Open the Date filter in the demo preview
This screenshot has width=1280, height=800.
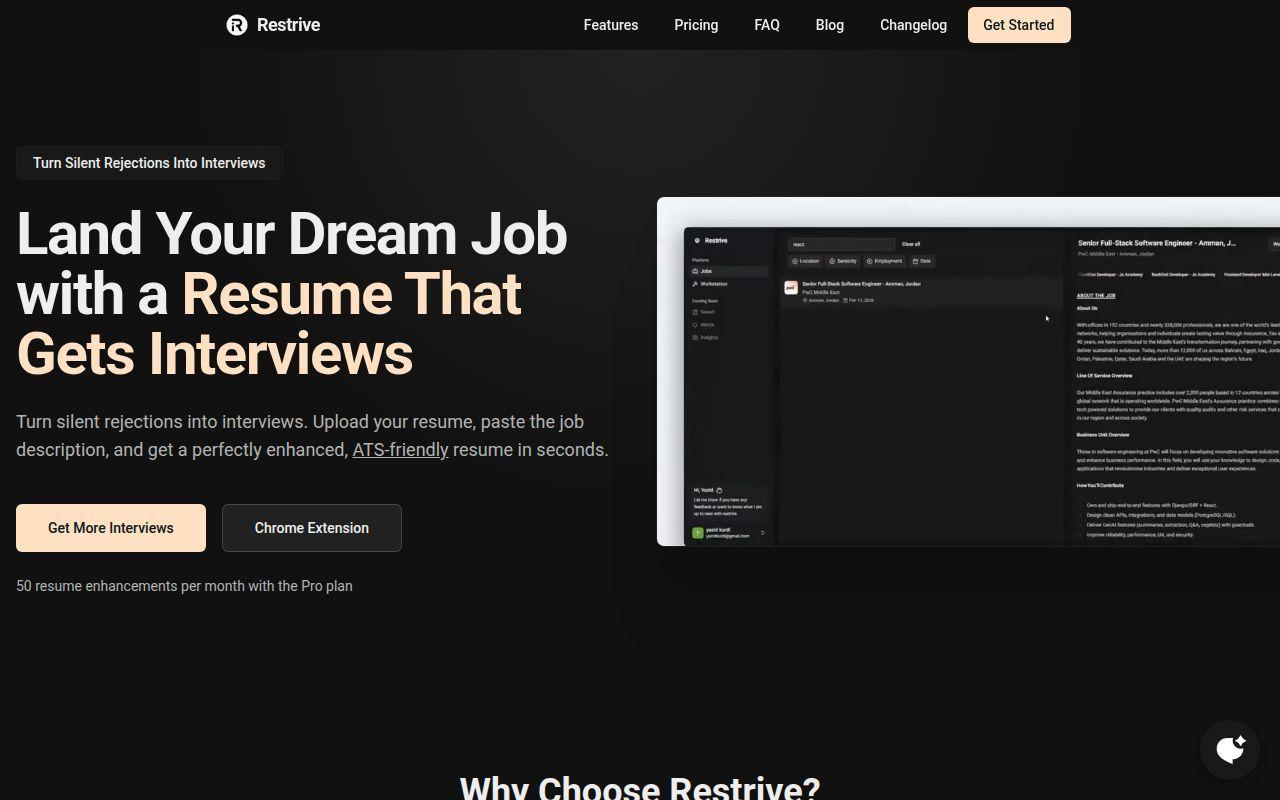(x=922, y=261)
